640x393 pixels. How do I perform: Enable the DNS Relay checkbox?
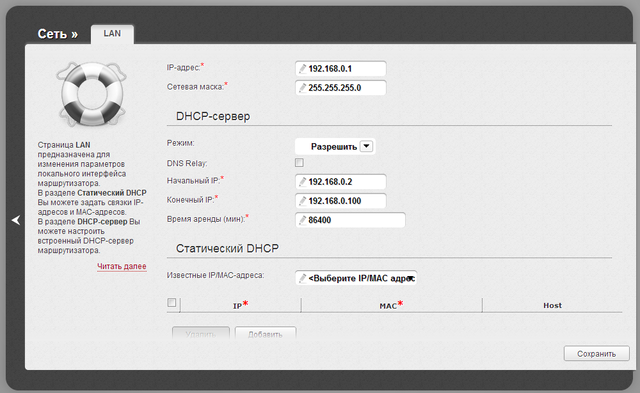point(299,162)
